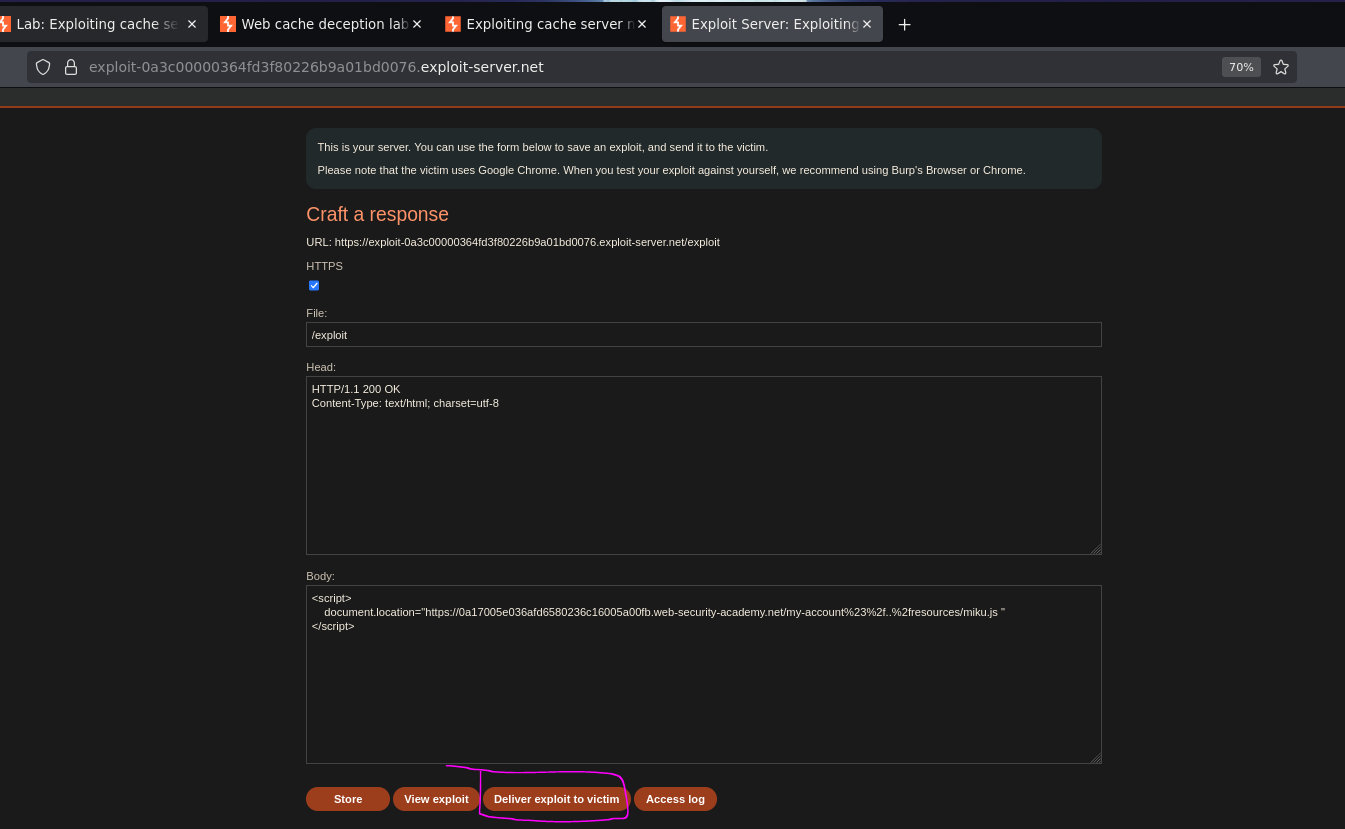The width and height of the screenshot is (1345, 829).
Task: Click the opening <script> tag line
Action: pos(331,598)
